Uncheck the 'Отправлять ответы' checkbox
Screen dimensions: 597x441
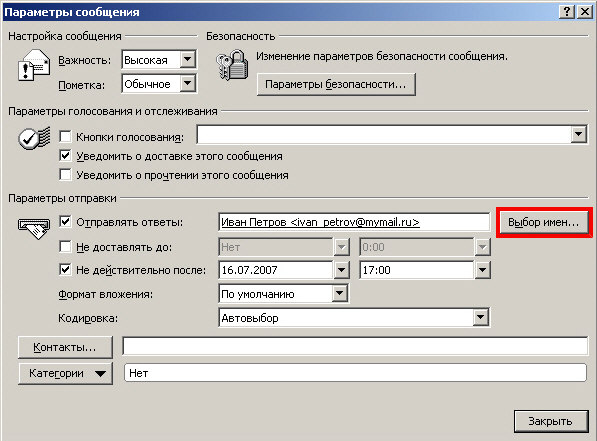coord(65,222)
